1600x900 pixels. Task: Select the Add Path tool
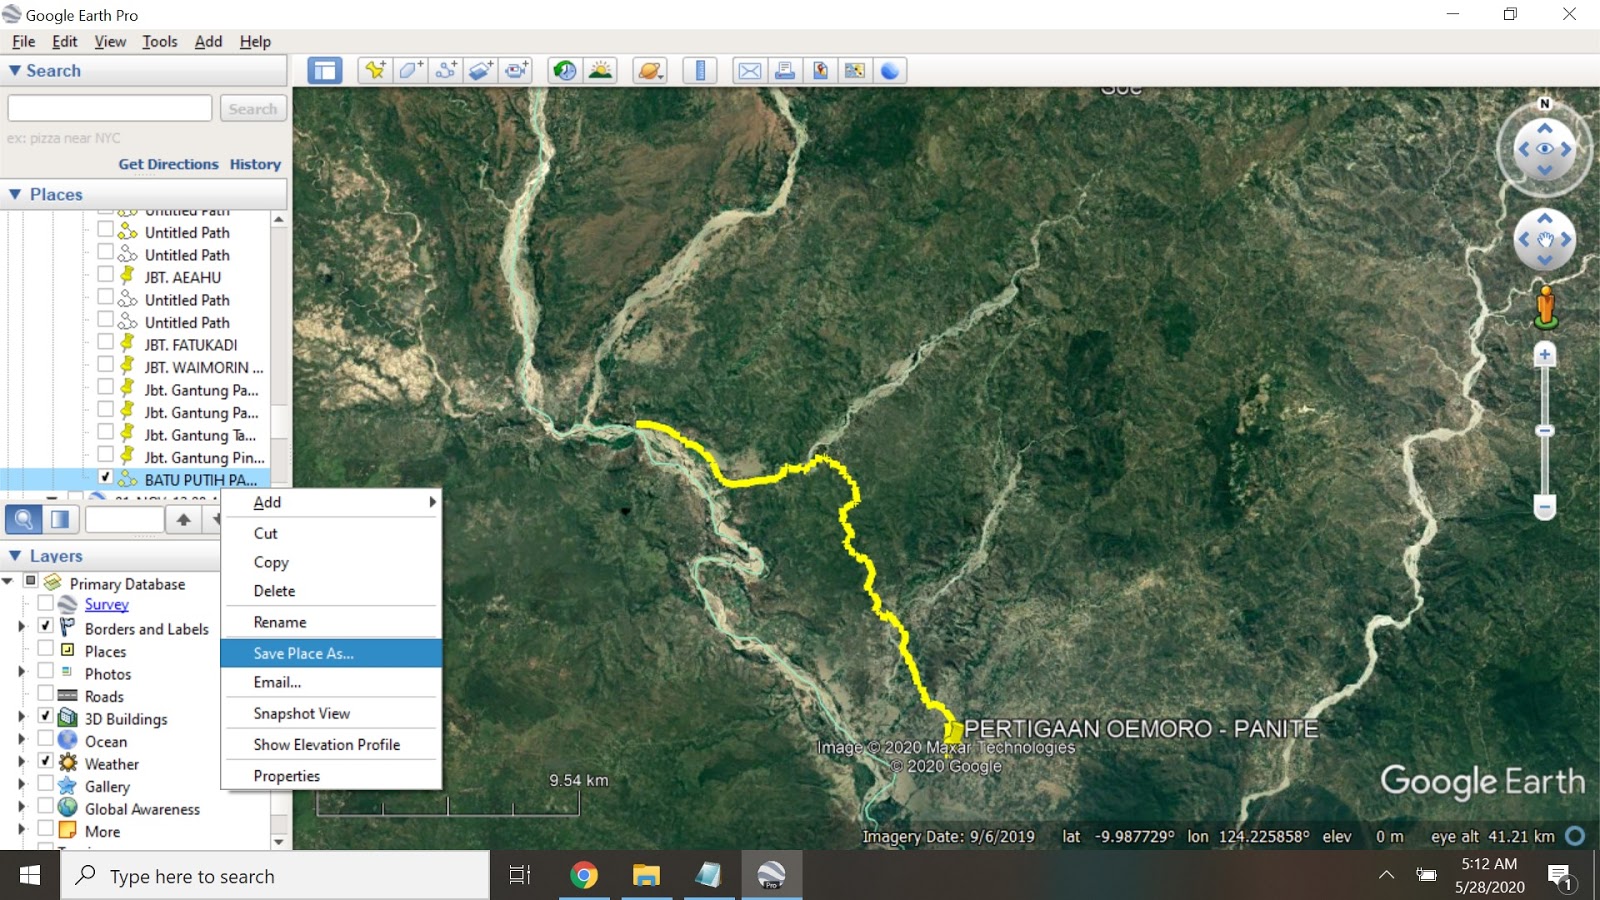(446, 70)
